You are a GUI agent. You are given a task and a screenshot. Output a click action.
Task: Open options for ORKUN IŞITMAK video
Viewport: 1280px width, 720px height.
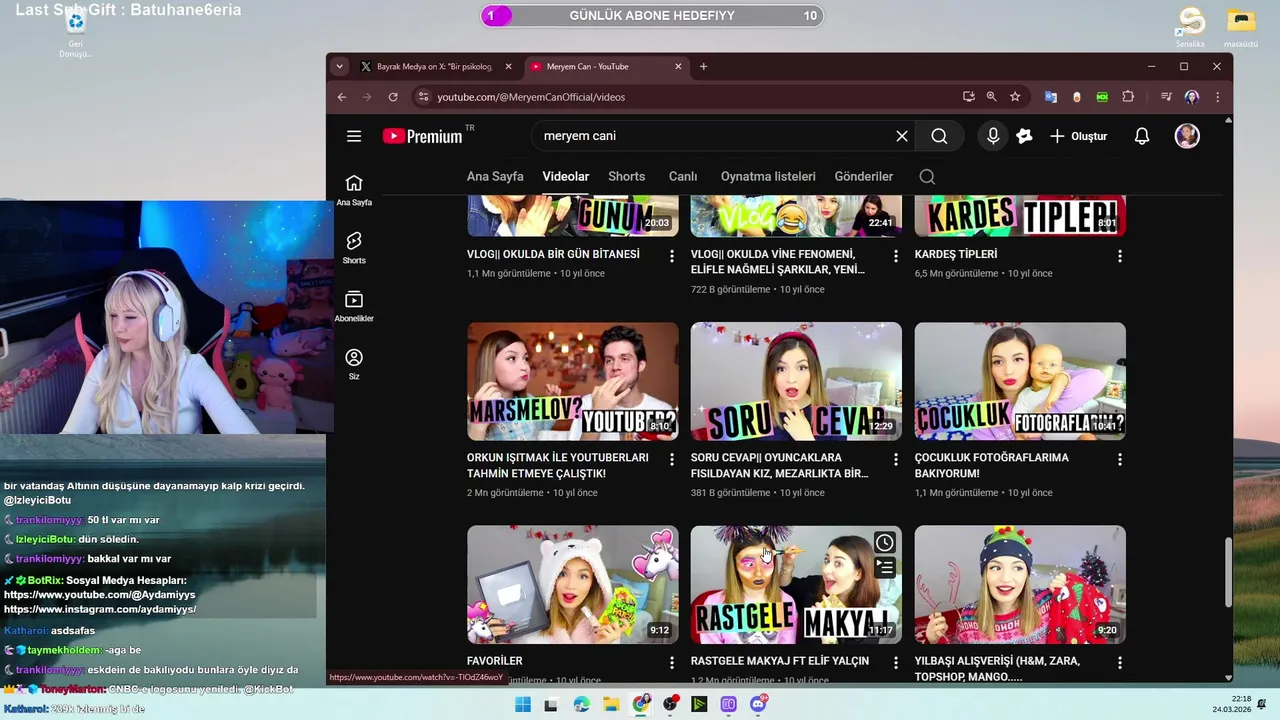point(672,459)
